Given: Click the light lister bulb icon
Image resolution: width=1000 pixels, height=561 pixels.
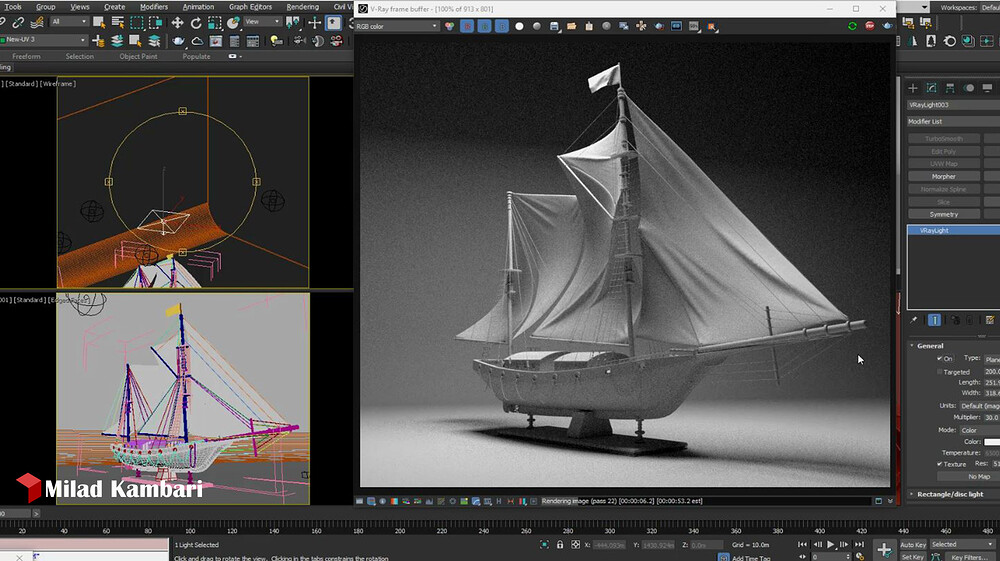Looking at the screenshot, I should [276, 41].
